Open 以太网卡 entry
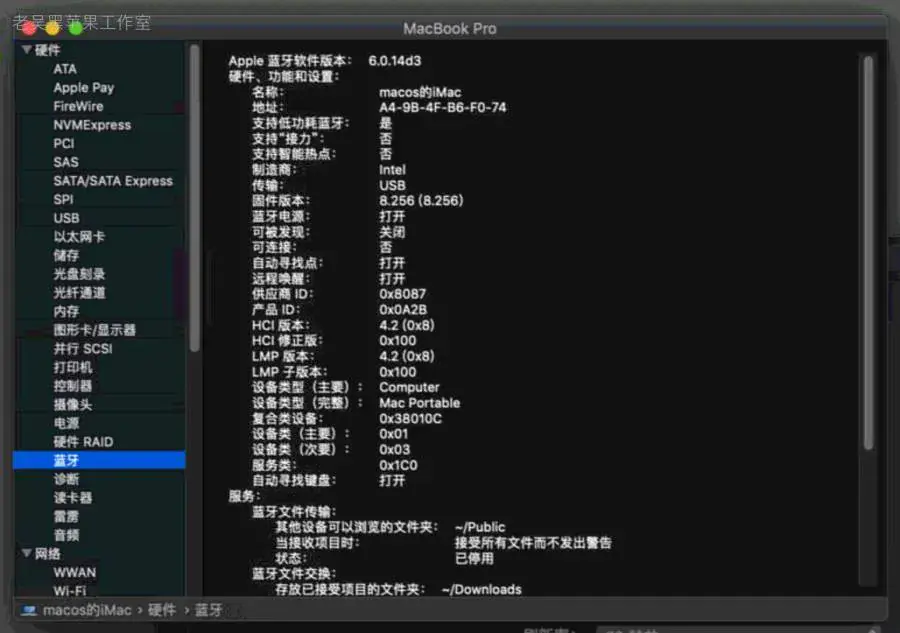The height and width of the screenshot is (633, 900). pyautogui.click(x=79, y=237)
